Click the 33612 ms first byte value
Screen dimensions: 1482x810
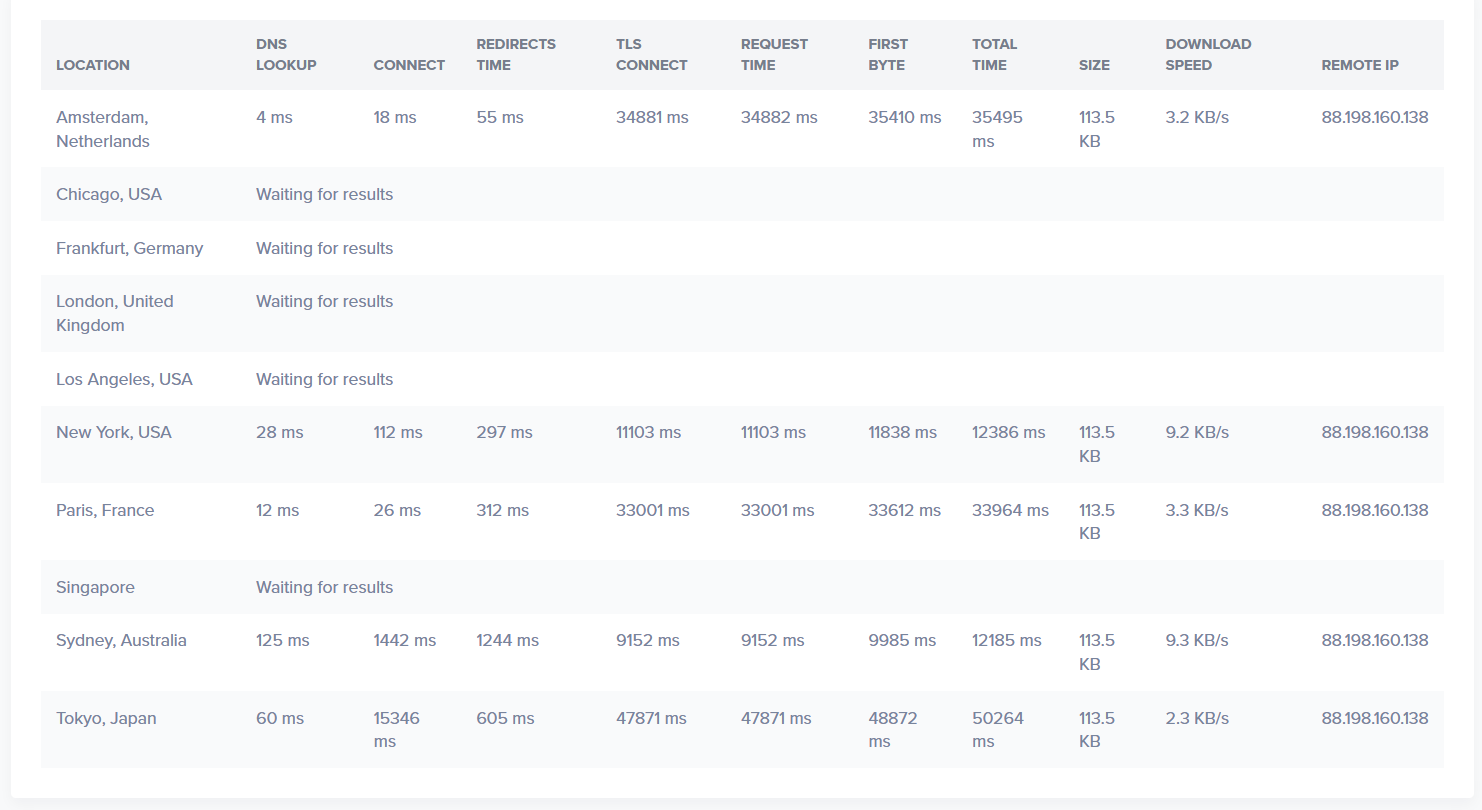pos(904,510)
